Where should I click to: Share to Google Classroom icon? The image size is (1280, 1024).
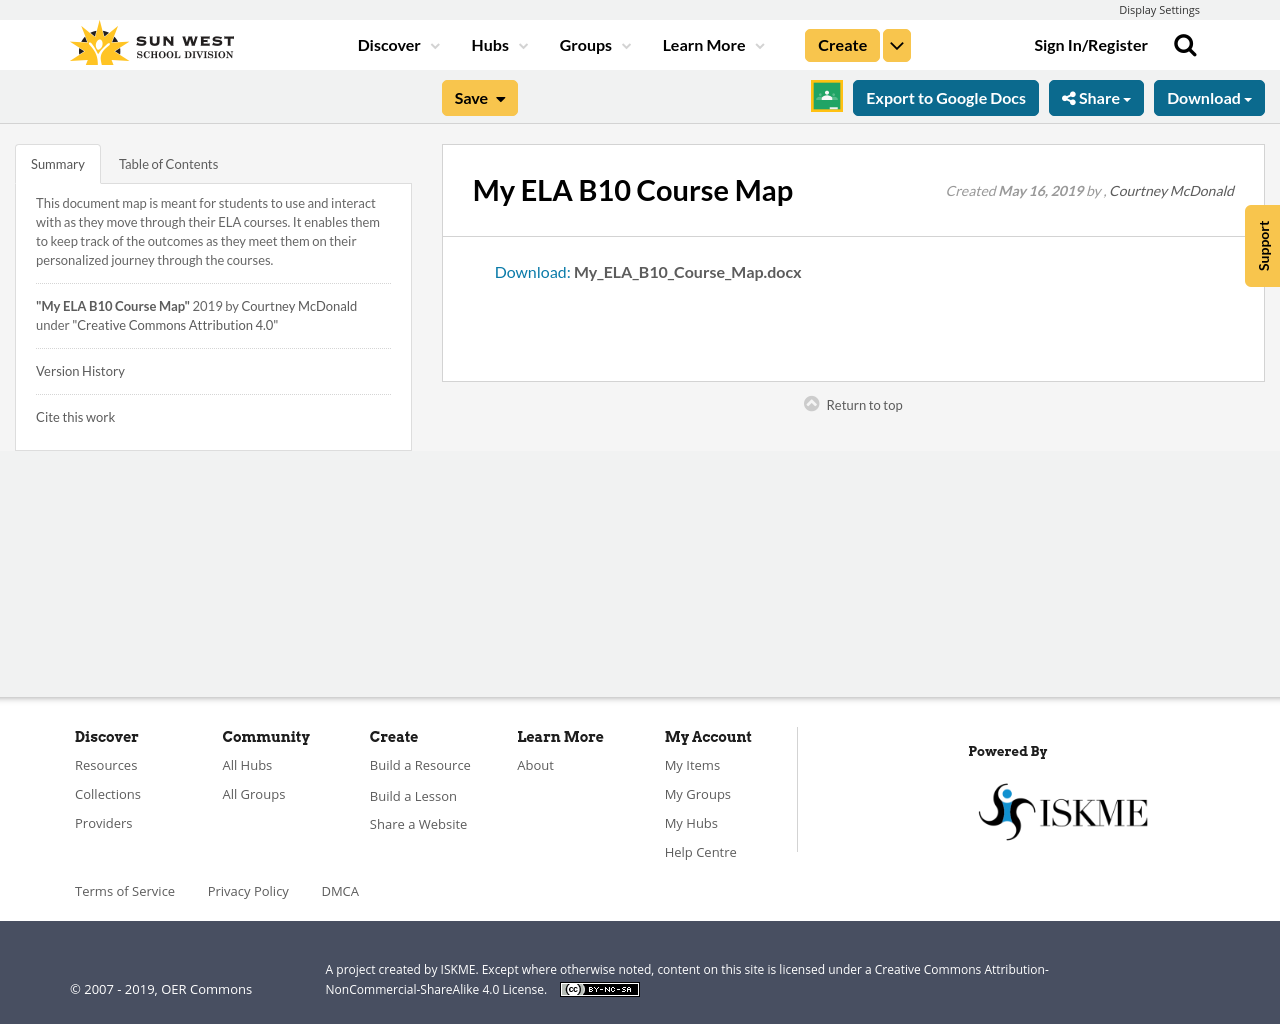click(x=826, y=96)
